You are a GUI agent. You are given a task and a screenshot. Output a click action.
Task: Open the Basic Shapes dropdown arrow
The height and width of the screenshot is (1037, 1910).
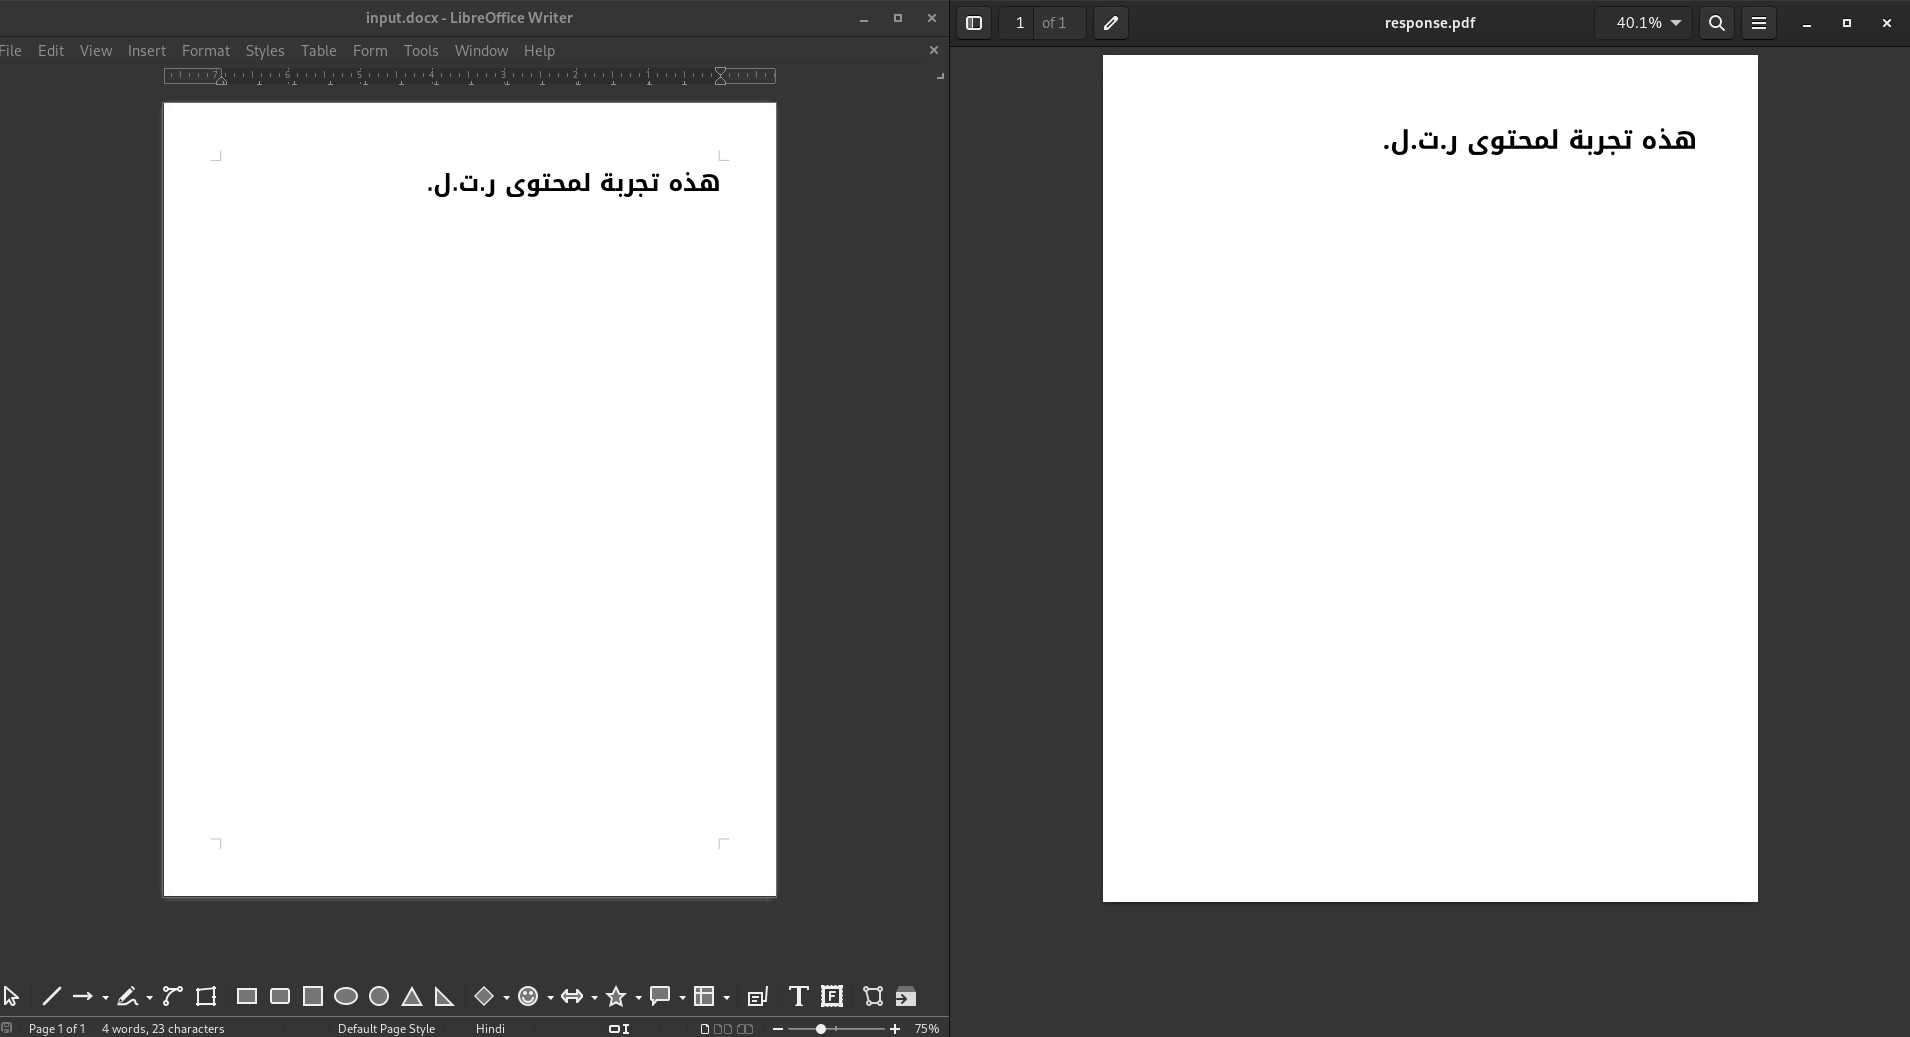(x=506, y=997)
